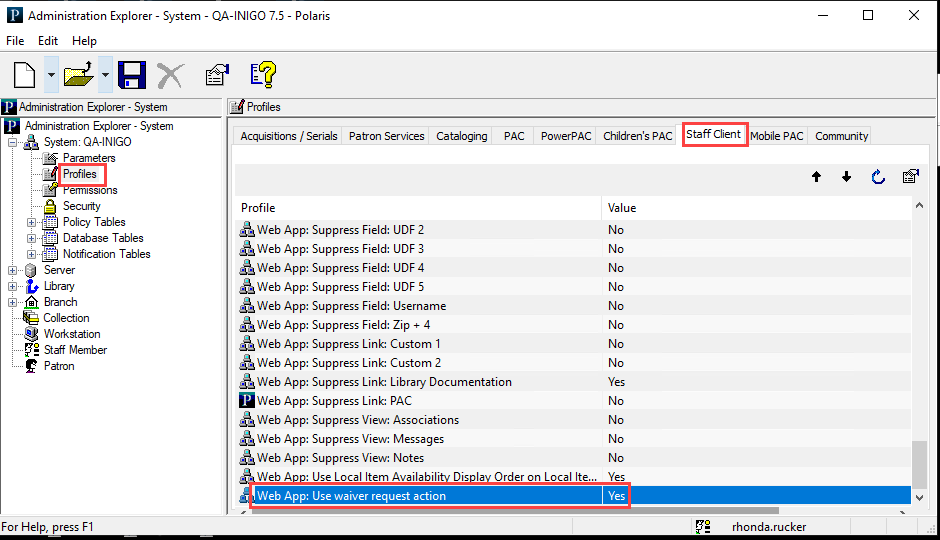Select Staff Member in the tree
Screen dimensions: 940x540
pyautogui.click(x=75, y=350)
